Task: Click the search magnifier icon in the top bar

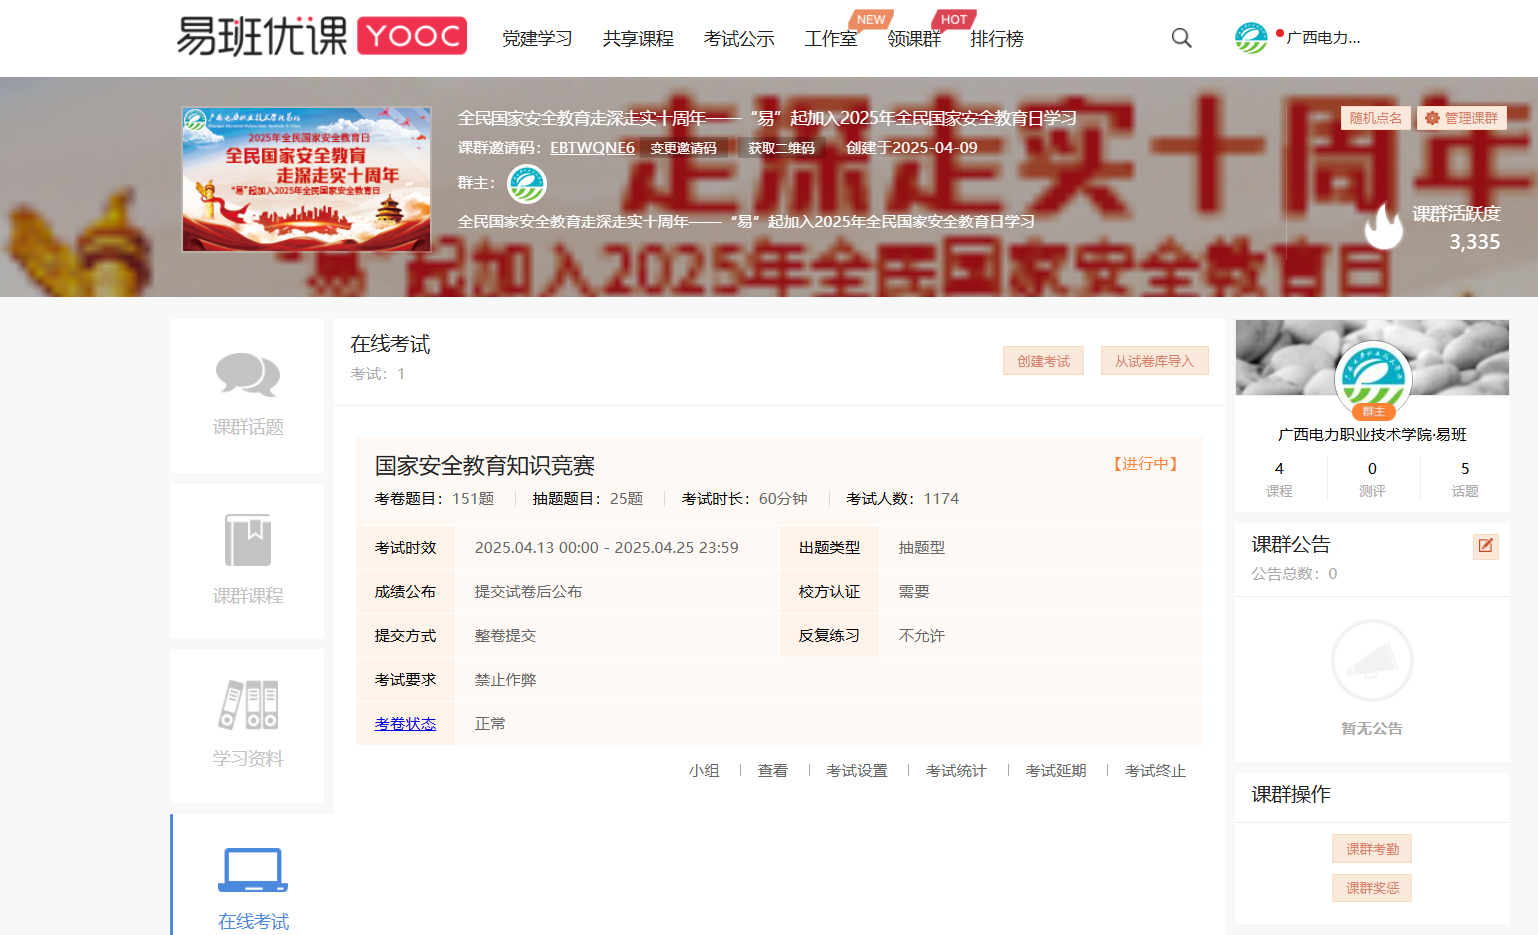Action: point(1181,37)
